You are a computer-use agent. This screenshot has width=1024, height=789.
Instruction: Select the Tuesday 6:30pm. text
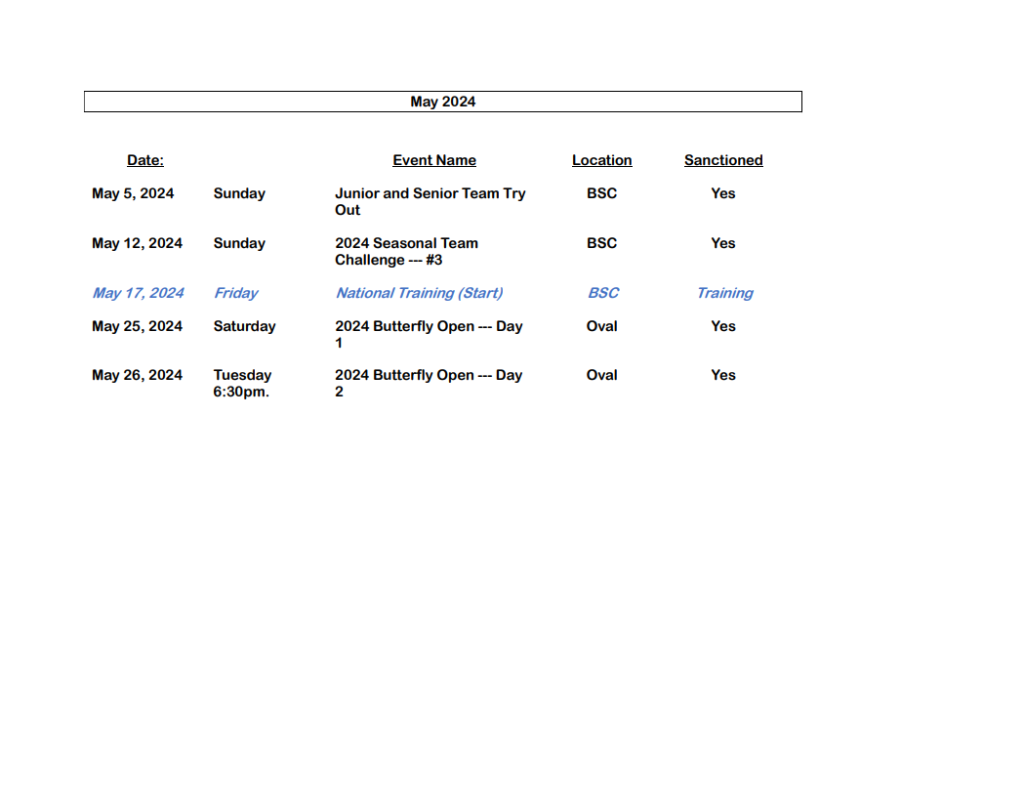pyautogui.click(x=242, y=383)
